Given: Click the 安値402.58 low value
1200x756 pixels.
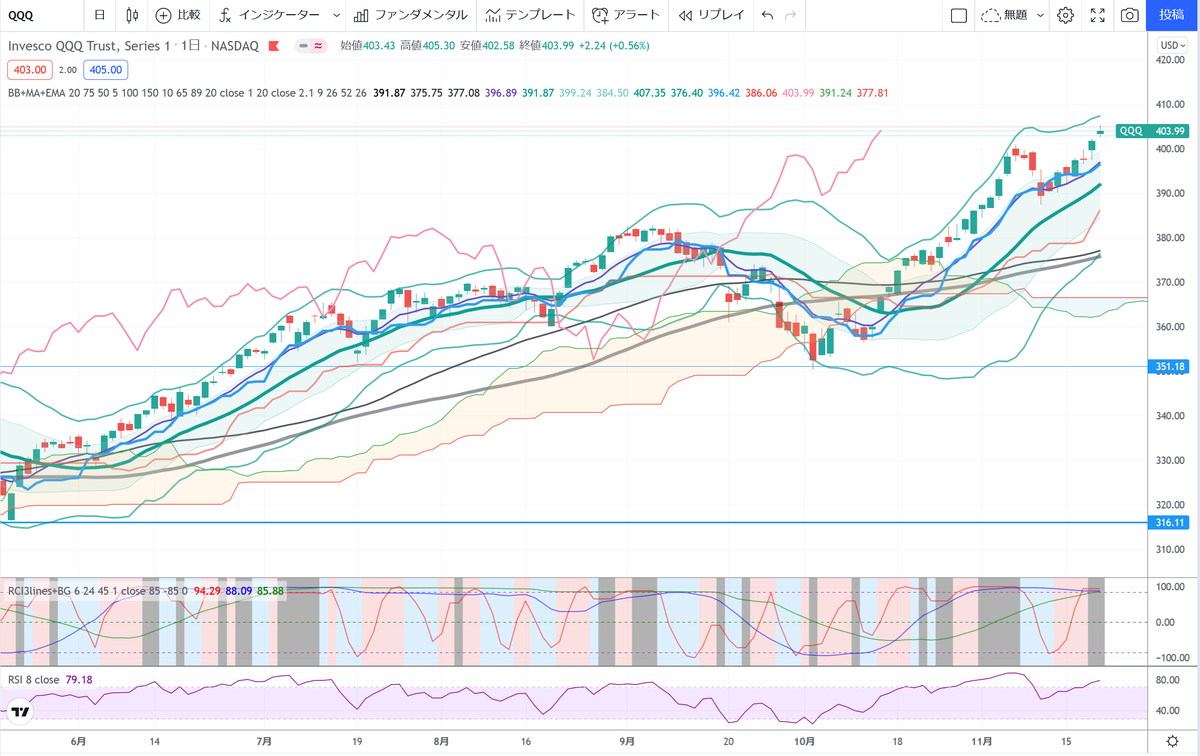Looking at the screenshot, I should coord(488,45).
